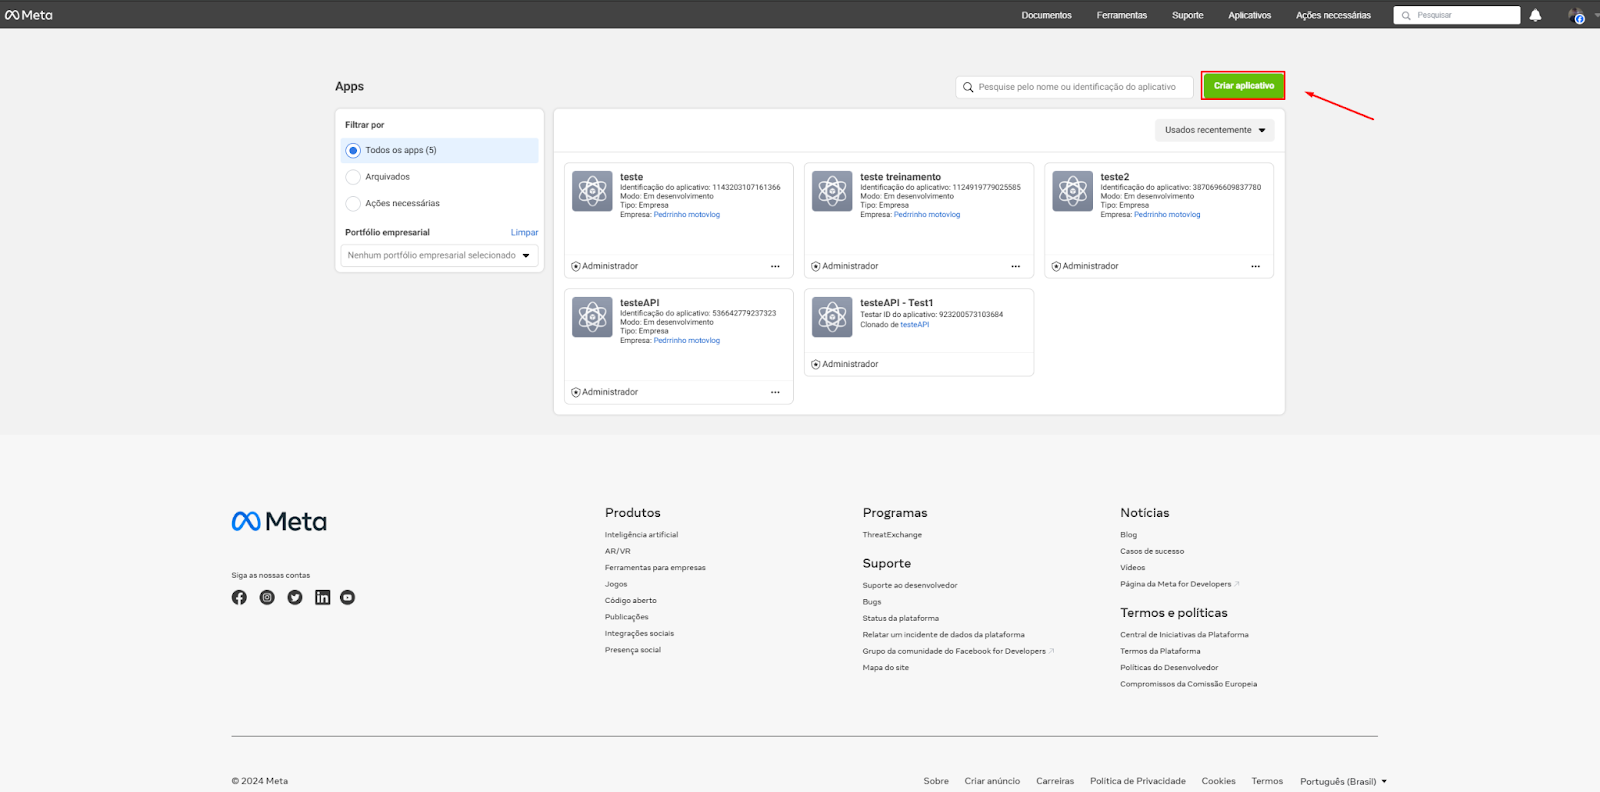The height and width of the screenshot is (792, 1600).
Task: Open the Português (Brasil) language selector
Action: pos(1342,781)
